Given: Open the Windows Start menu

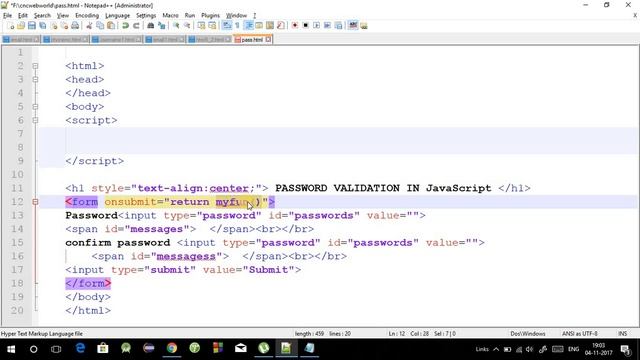Looking at the screenshot, I should click(11, 349).
